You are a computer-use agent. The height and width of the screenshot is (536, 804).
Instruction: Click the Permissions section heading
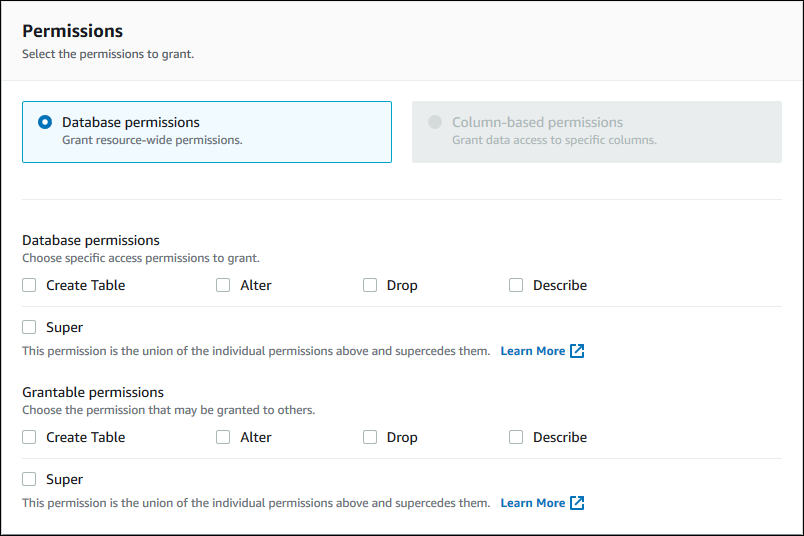tap(73, 31)
